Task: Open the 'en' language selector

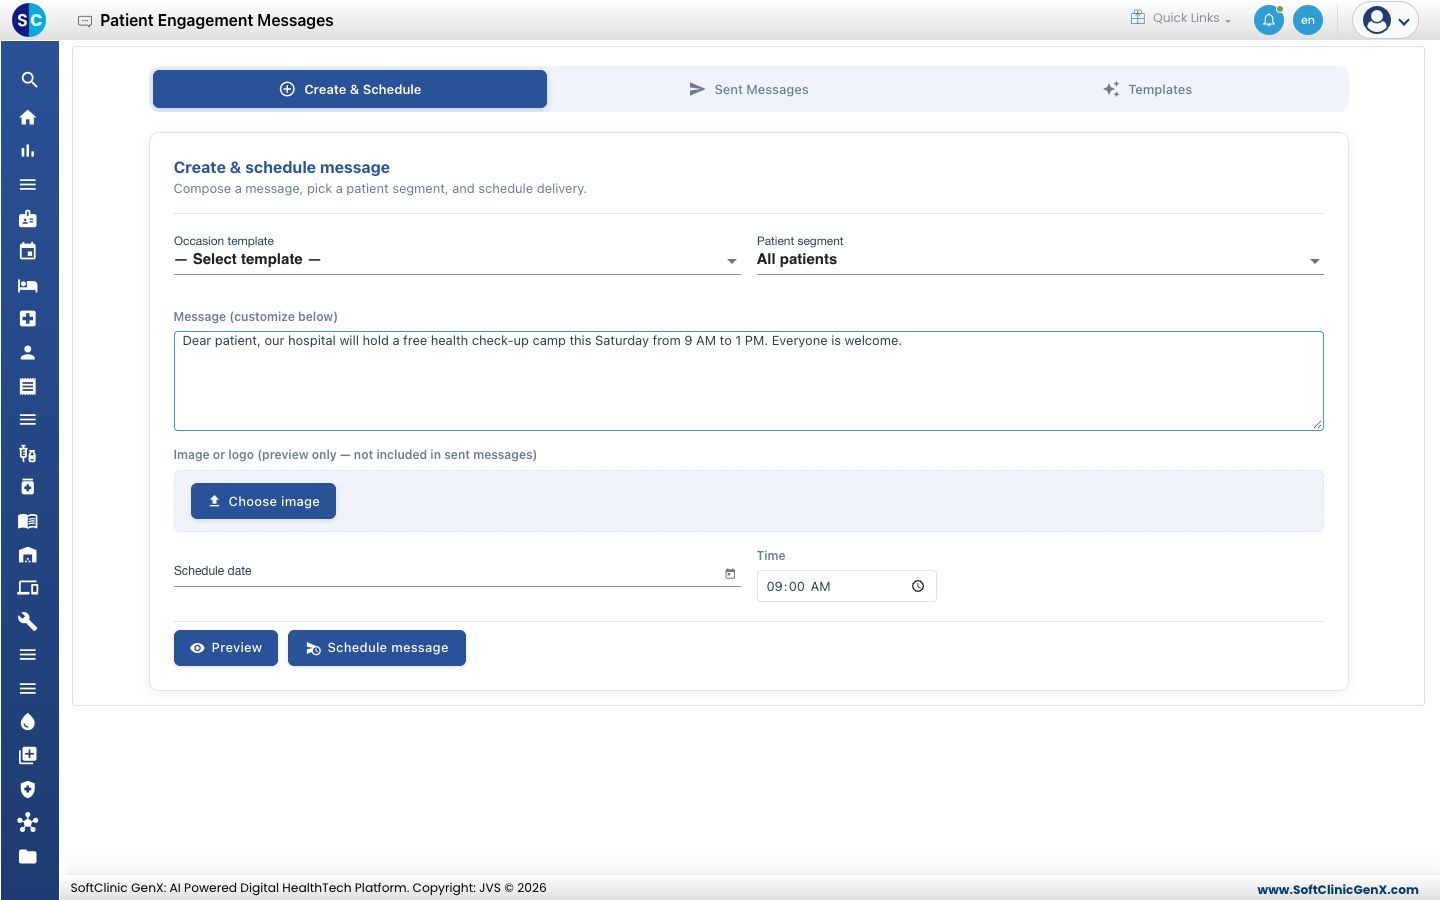Action: pos(1308,20)
